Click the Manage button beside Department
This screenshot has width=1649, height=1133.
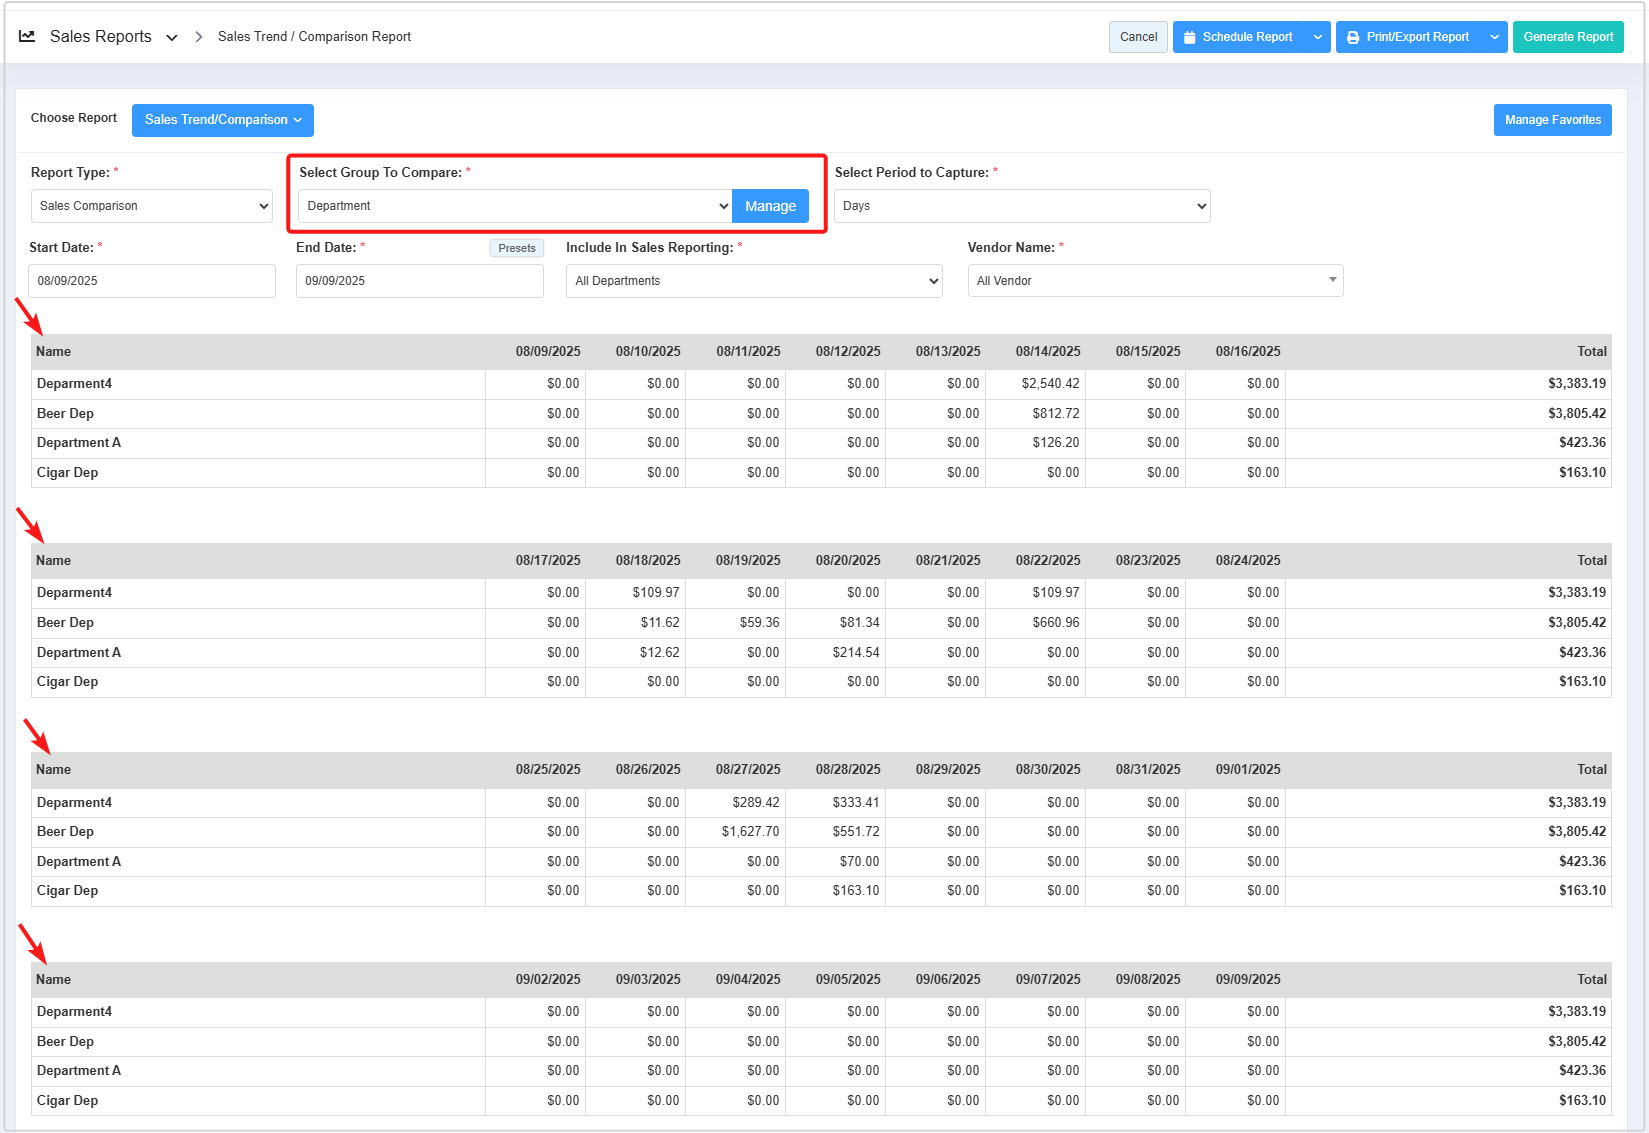pyautogui.click(x=770, y=206)
